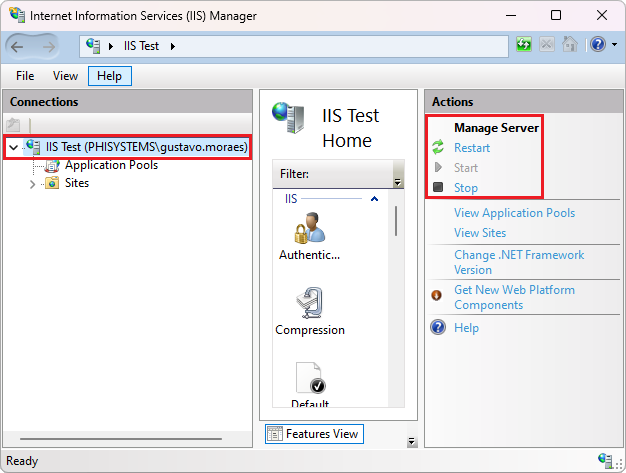The height and width of the screenshot is (473, 626).
Task: Open the Help menu
Action: click(x=110, y=76)
